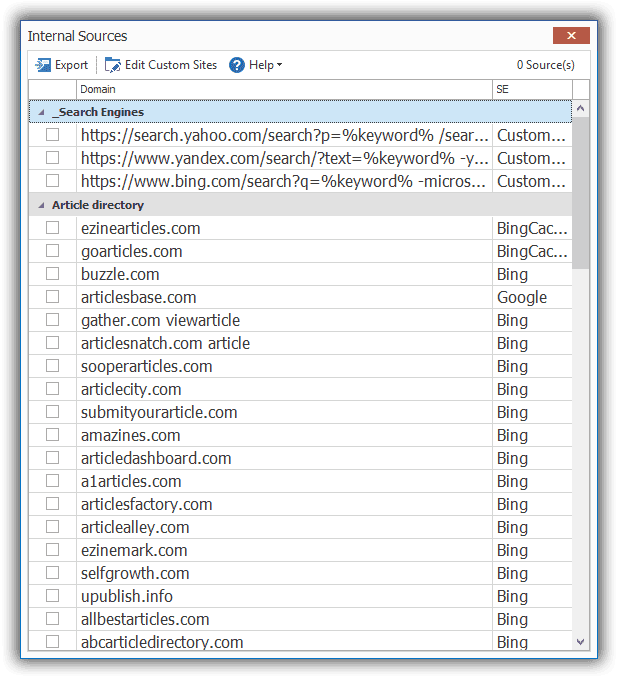
Task: Check the articlealley.com checkbox
Action: point(52,527)
